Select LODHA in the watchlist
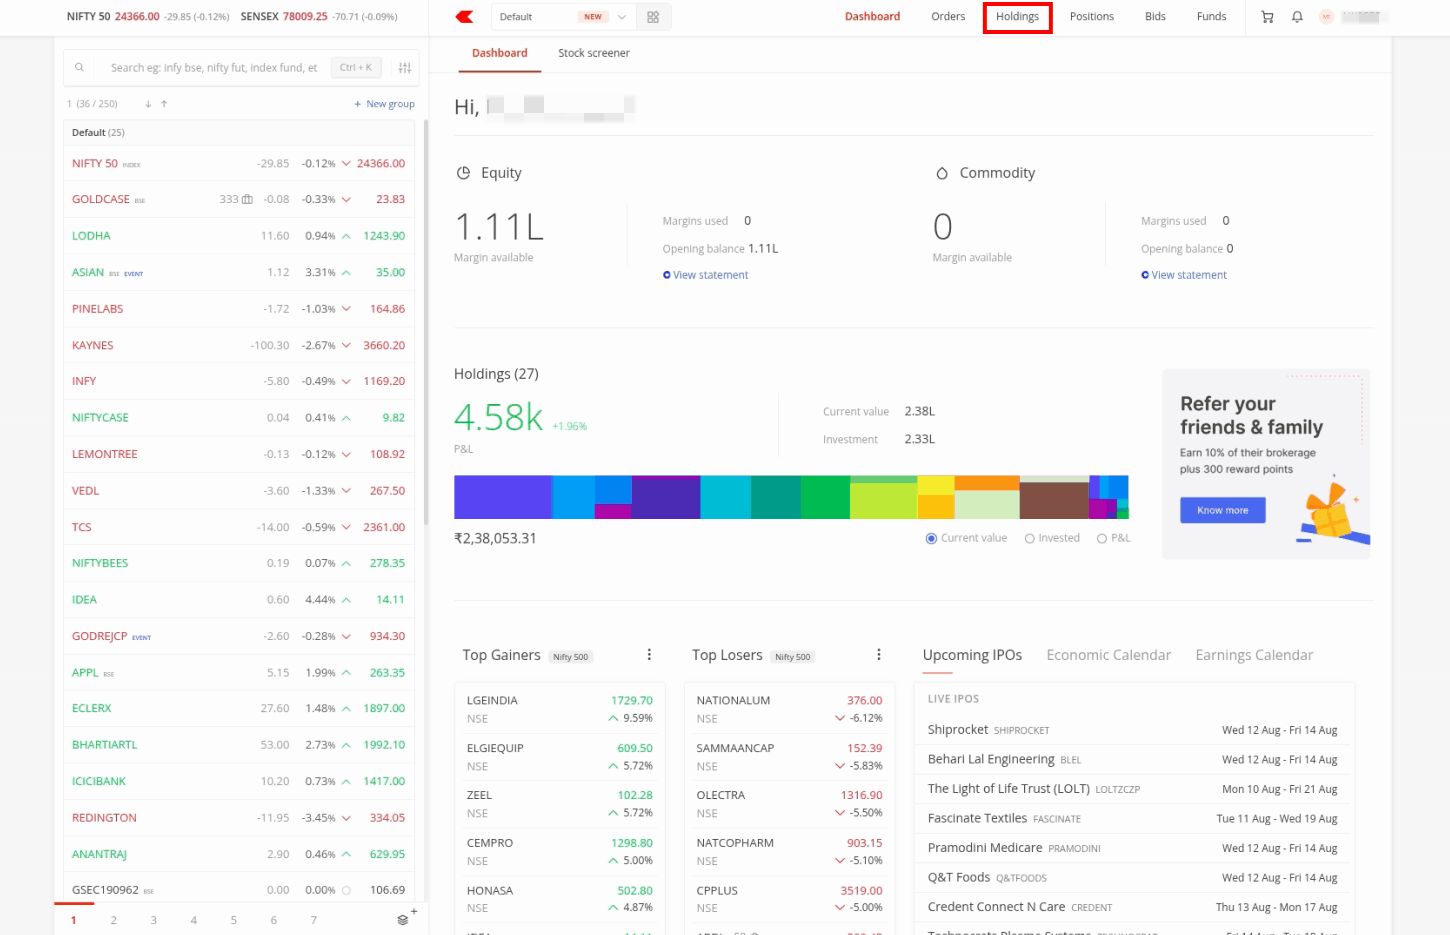This screenshot has width=1450, height=935. pyautogui.click(x=238, y=236)
